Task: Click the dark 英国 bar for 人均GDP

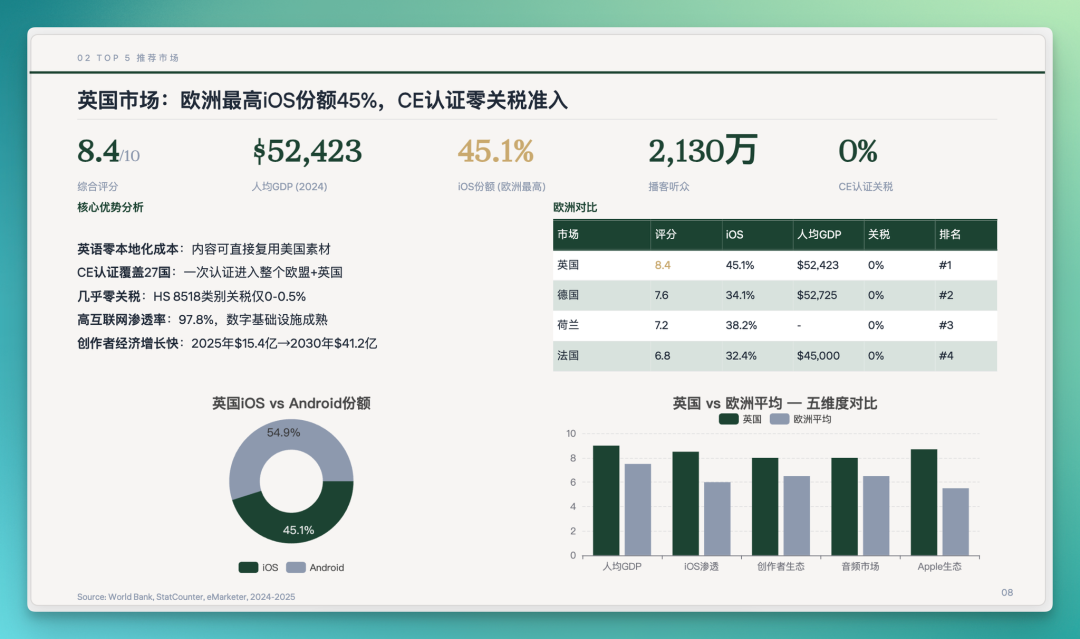Action: (x=606, y=501)
